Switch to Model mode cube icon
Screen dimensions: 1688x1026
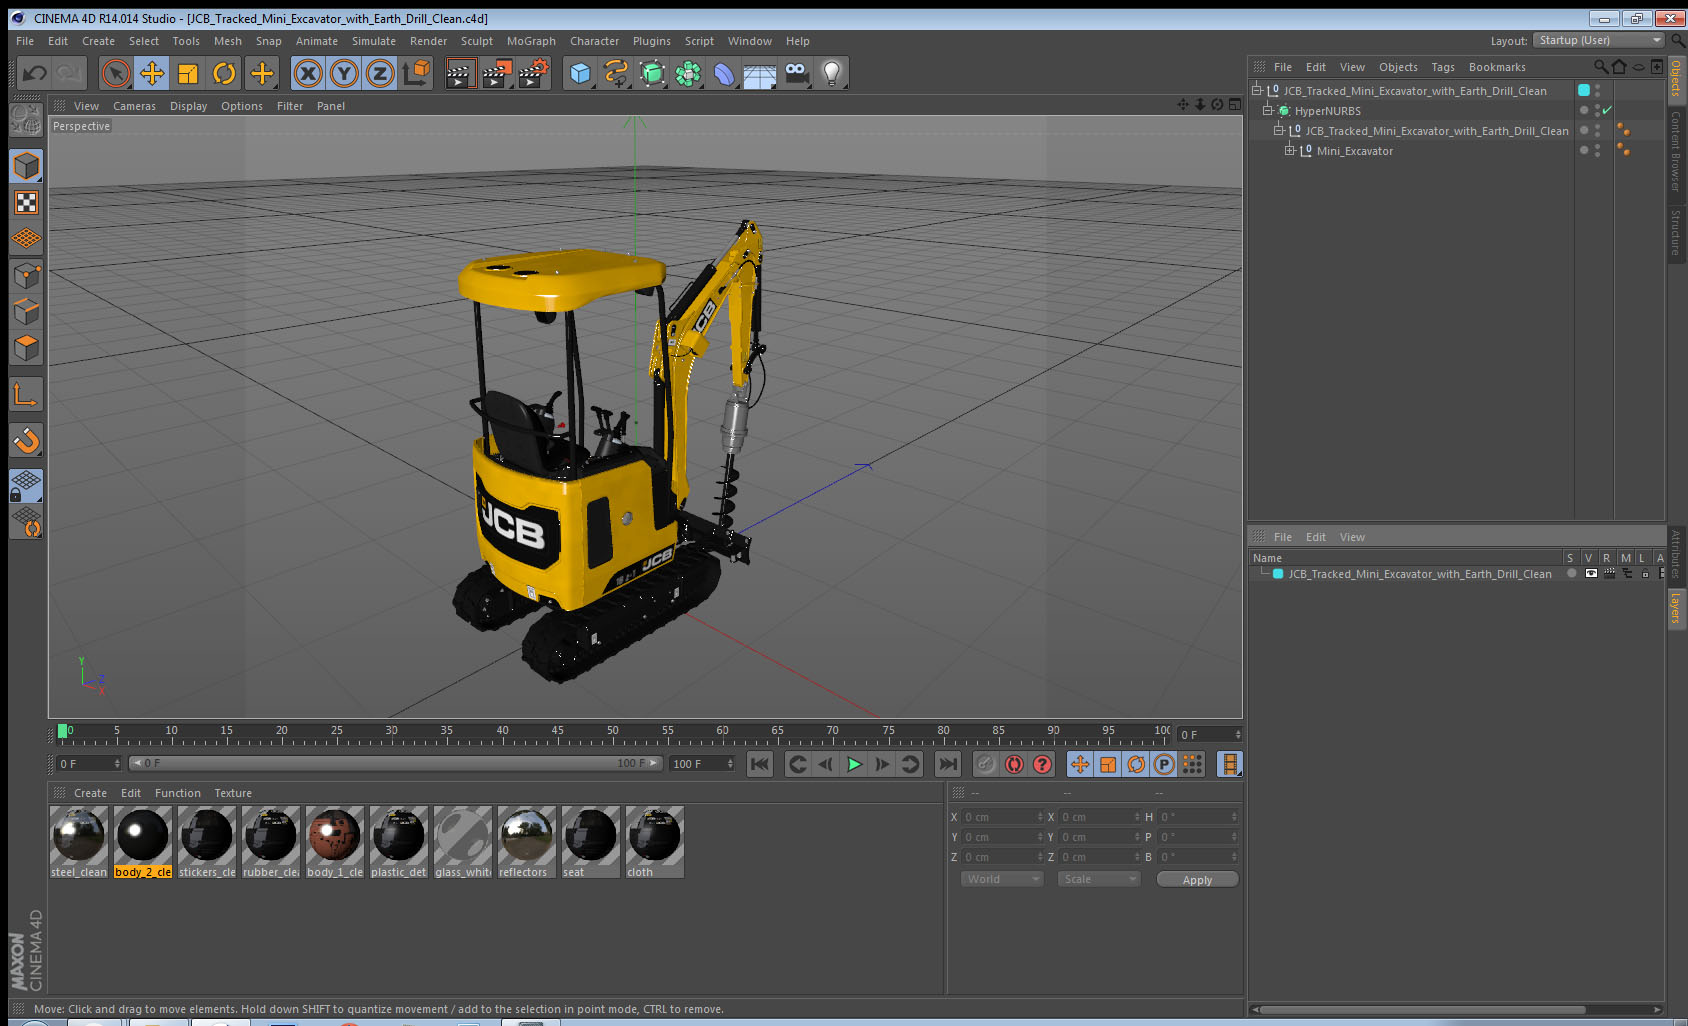(x=26, y=166)
